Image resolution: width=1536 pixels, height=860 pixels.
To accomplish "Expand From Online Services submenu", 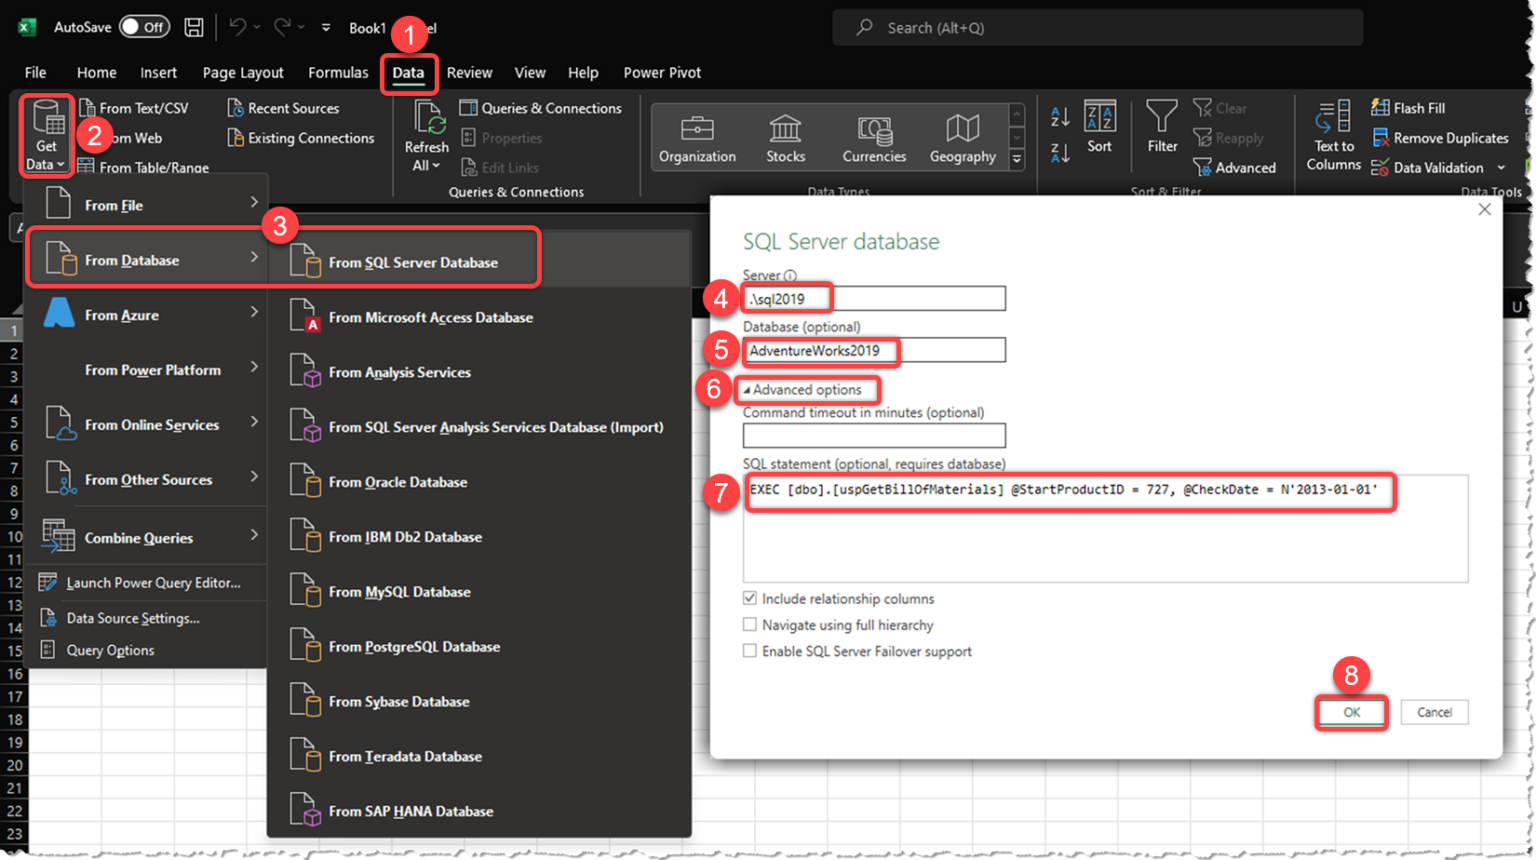I will point(147,425).
